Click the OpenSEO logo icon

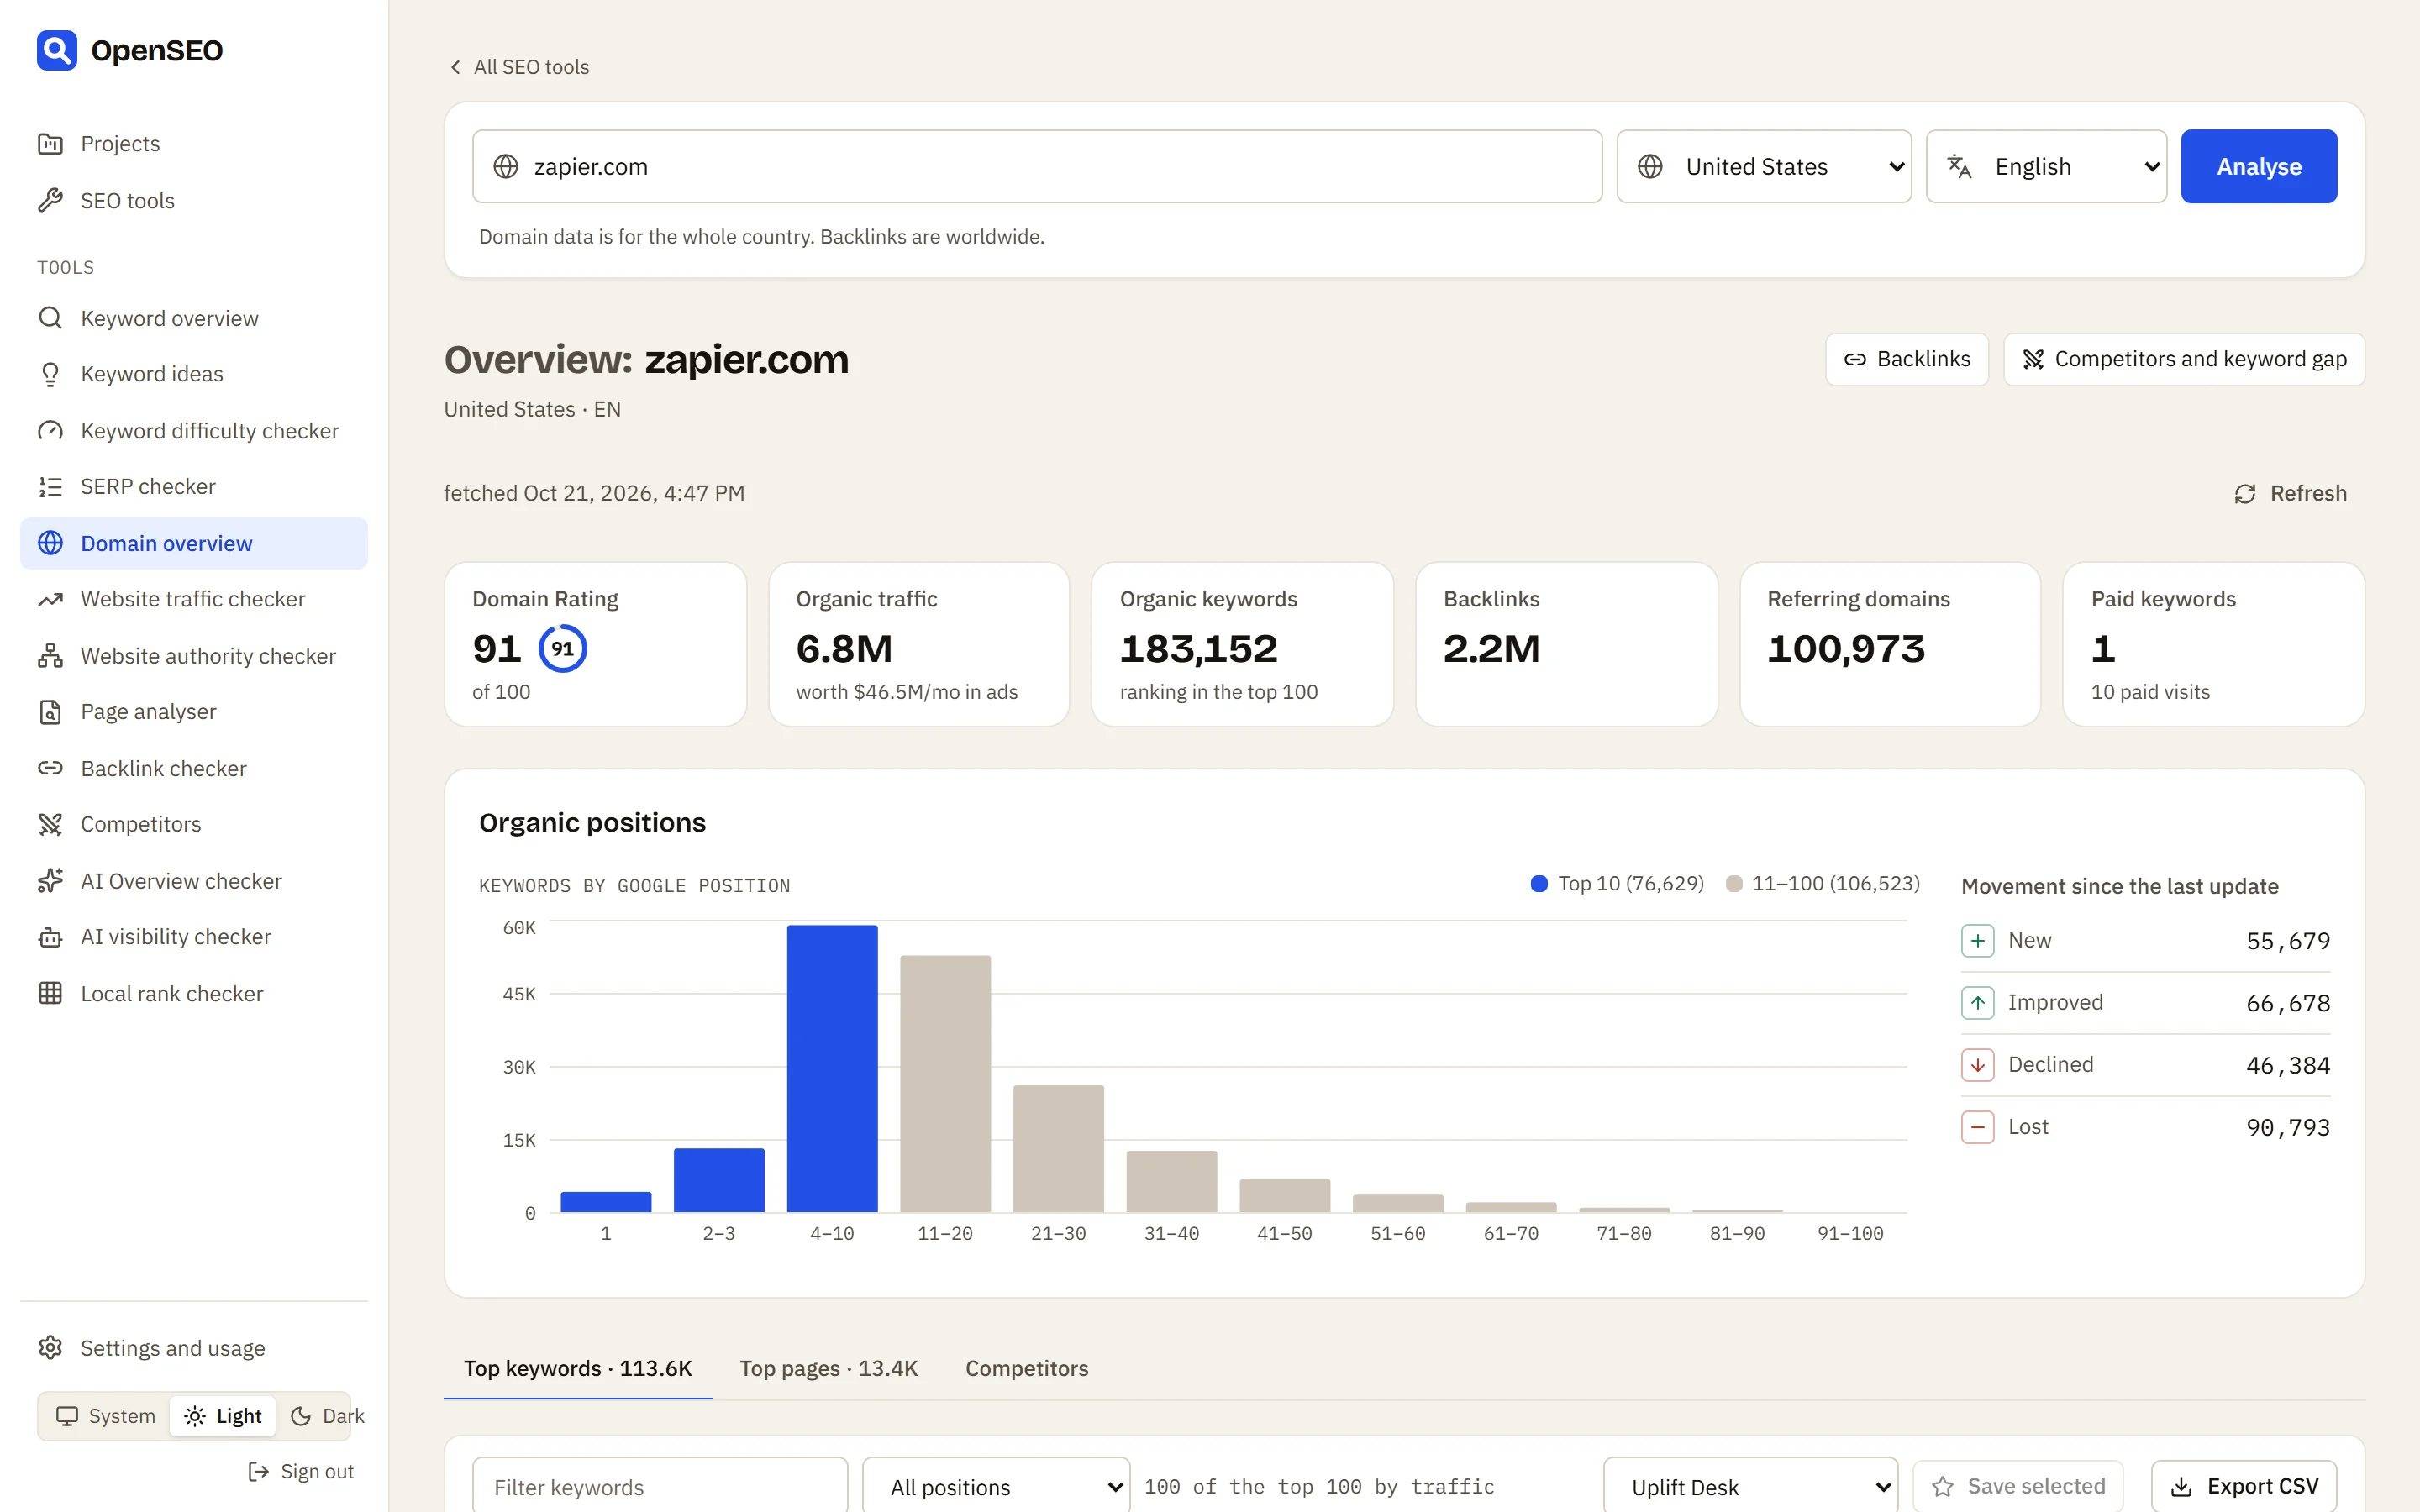(x=57, y=50)
